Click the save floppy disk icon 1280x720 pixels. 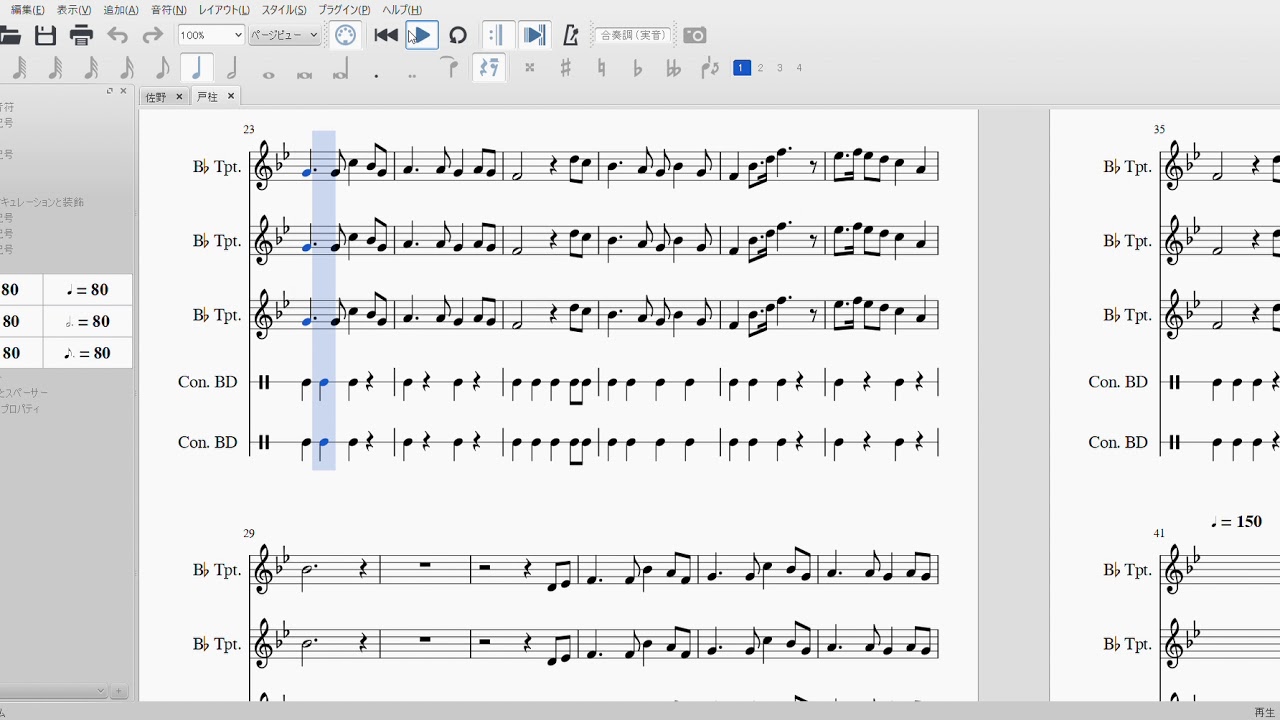click(45, 36)
